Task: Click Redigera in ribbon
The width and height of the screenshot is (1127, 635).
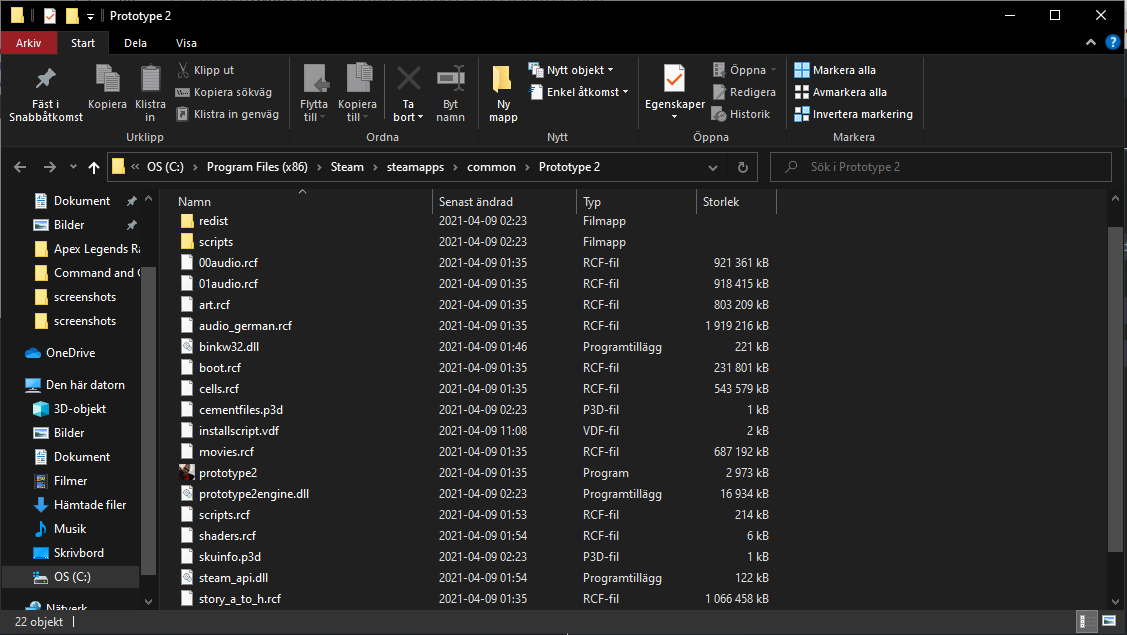Action: (x=745, y=92)
